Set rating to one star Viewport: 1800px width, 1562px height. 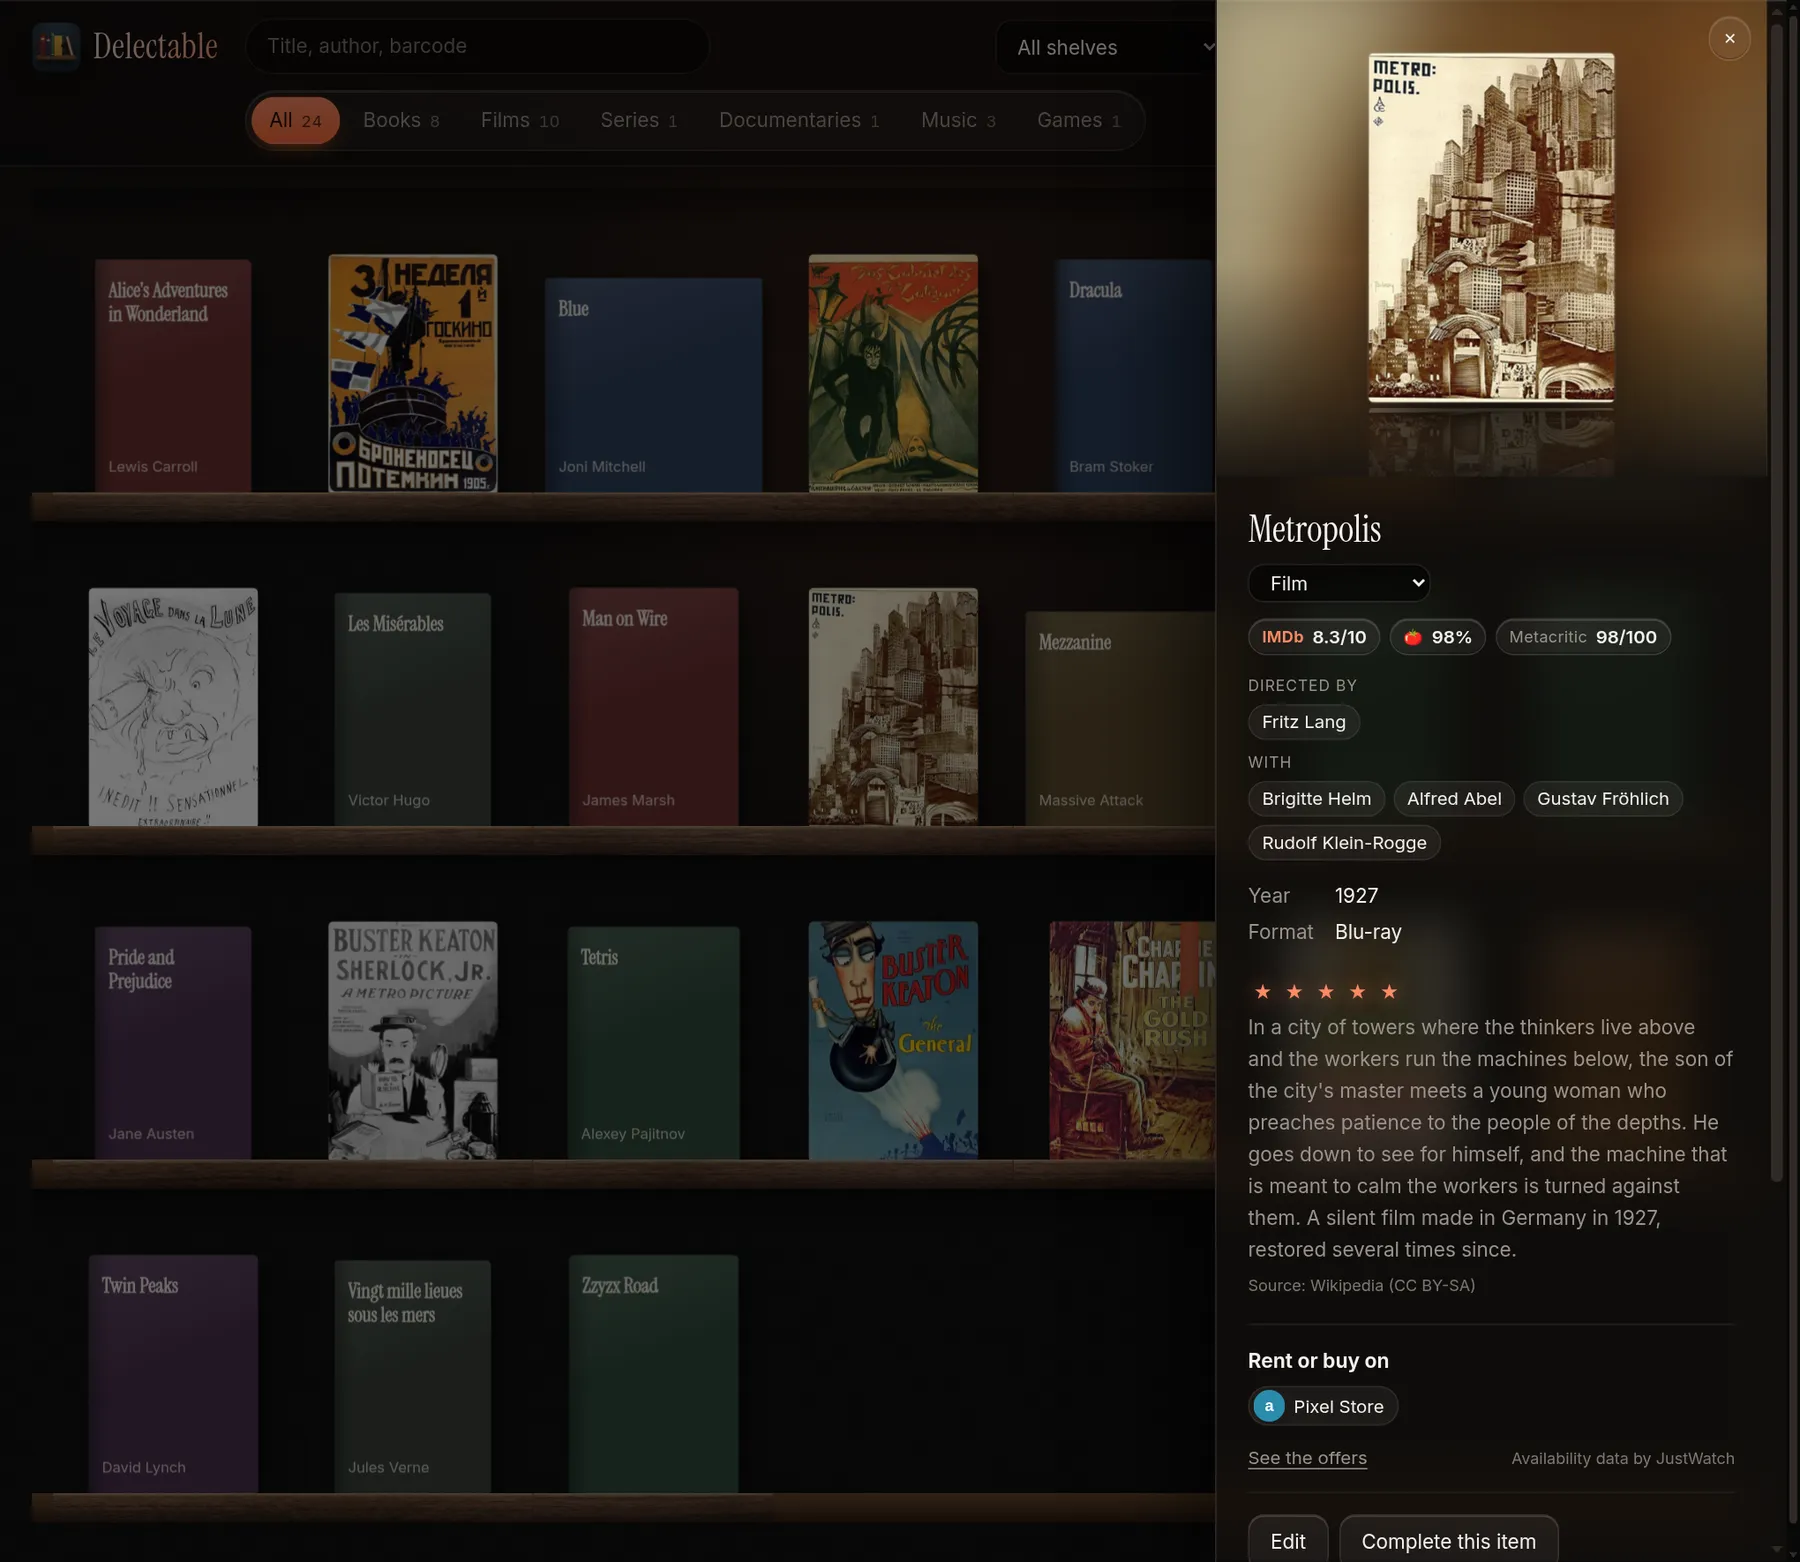coord(1263,991)
